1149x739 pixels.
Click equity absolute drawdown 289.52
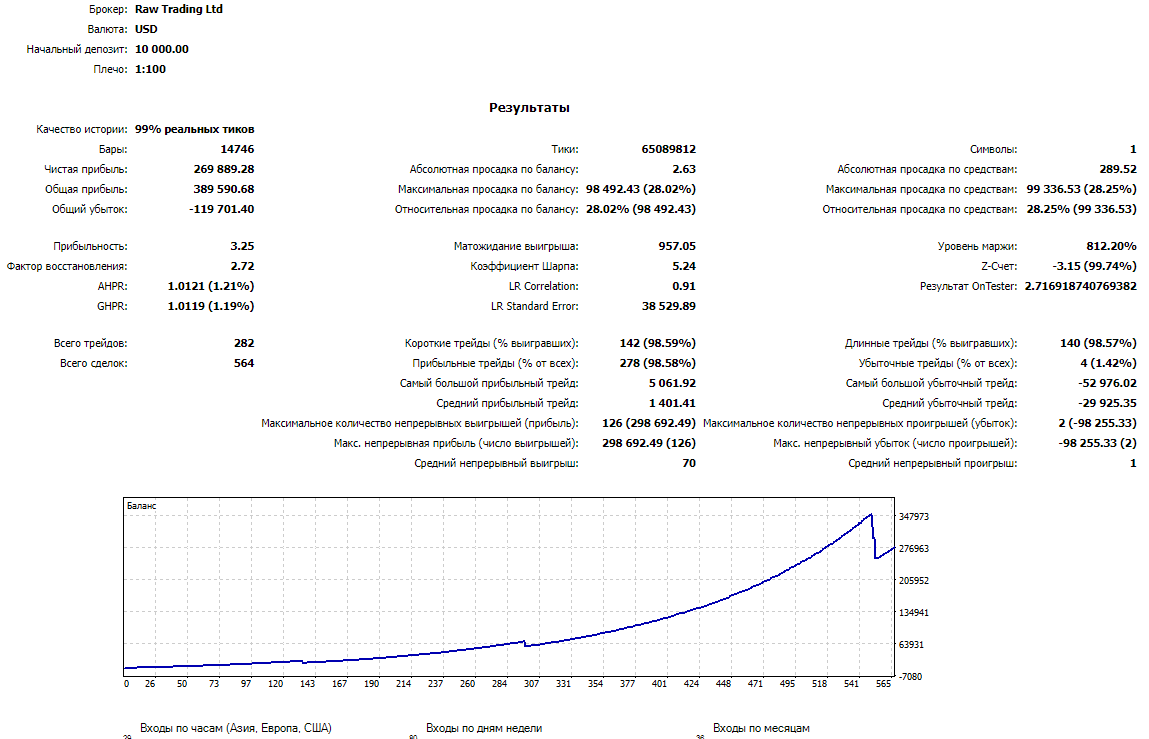1118,169
